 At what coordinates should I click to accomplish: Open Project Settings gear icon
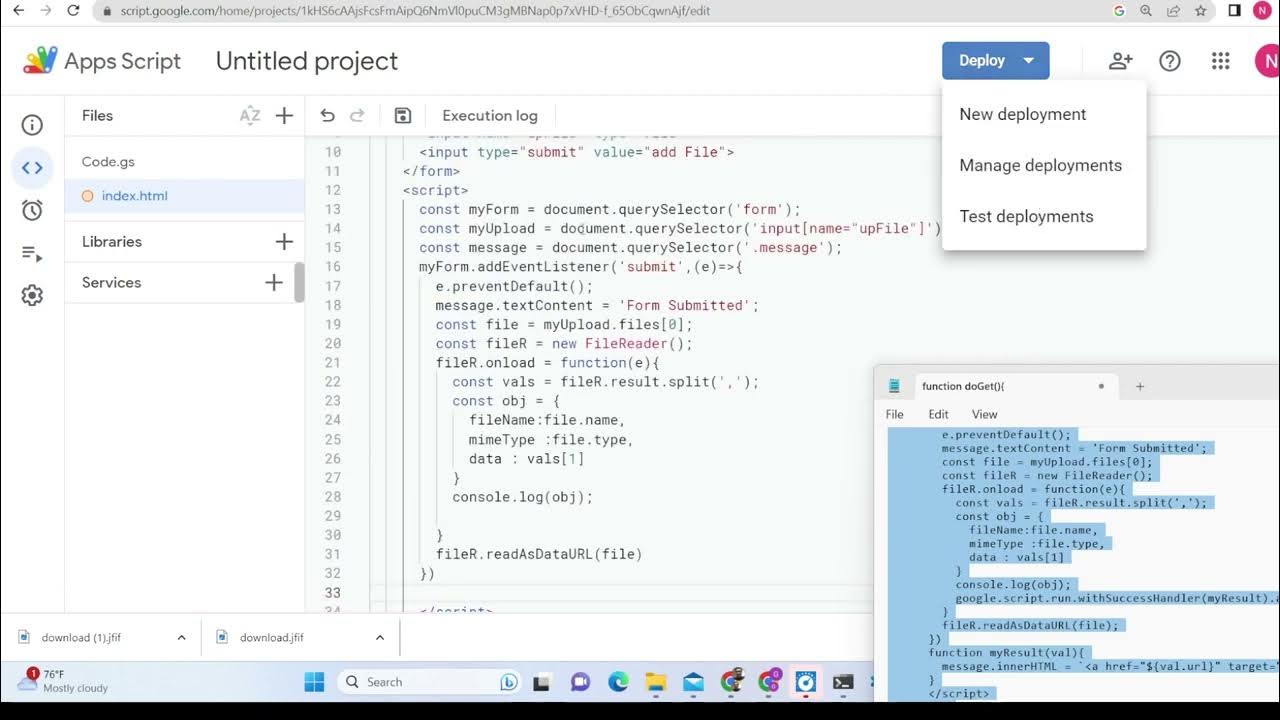[32, 296]
